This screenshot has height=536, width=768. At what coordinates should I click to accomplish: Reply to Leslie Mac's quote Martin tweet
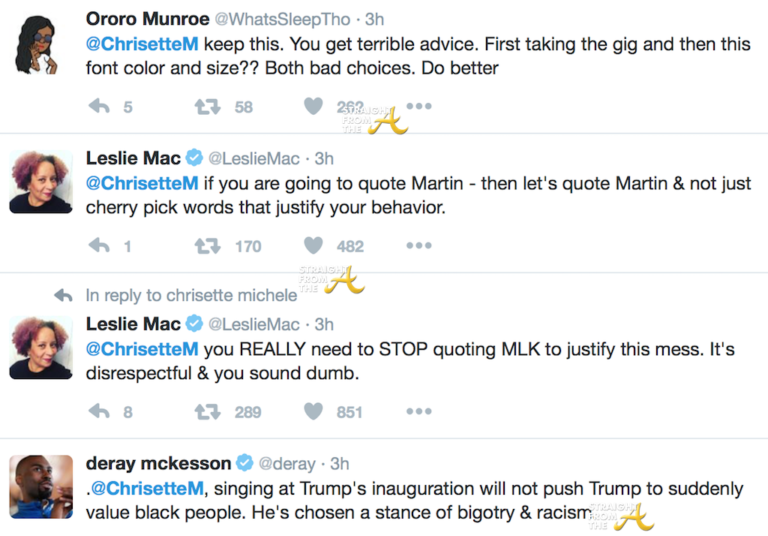pyautogui.click(x=99, y=245)
